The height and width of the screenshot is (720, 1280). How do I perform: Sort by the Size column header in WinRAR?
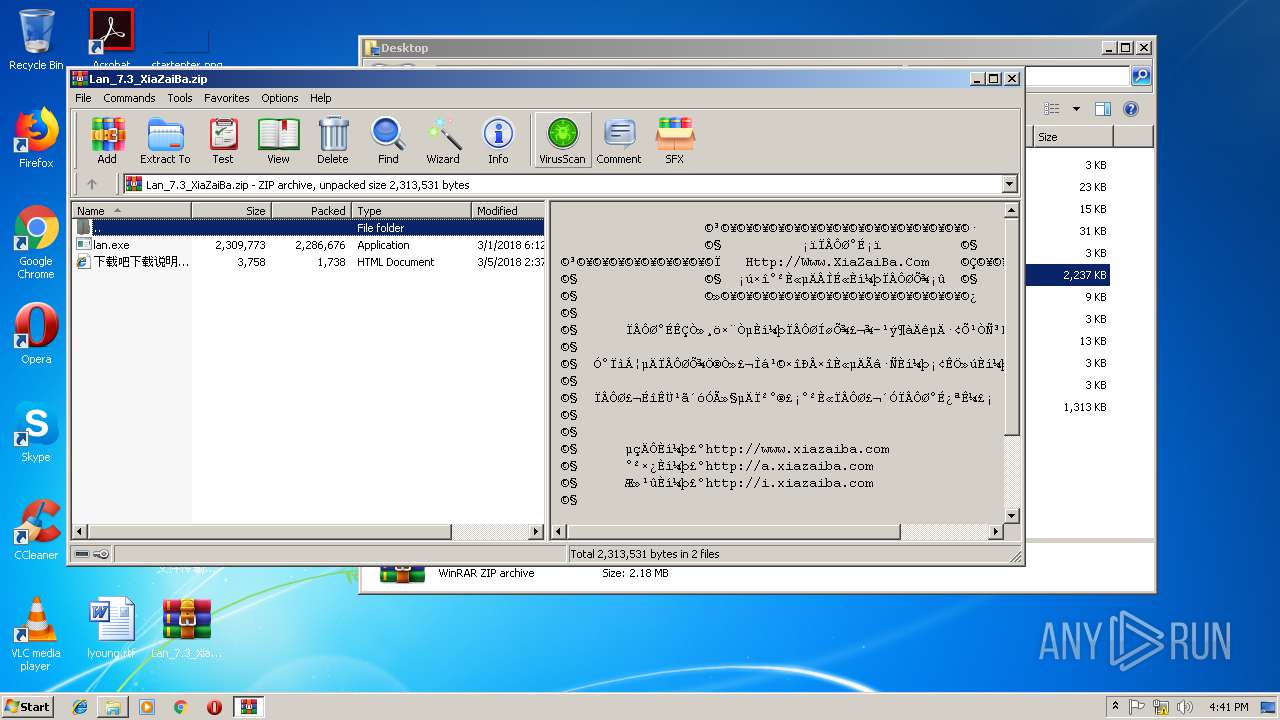[231, 210]
